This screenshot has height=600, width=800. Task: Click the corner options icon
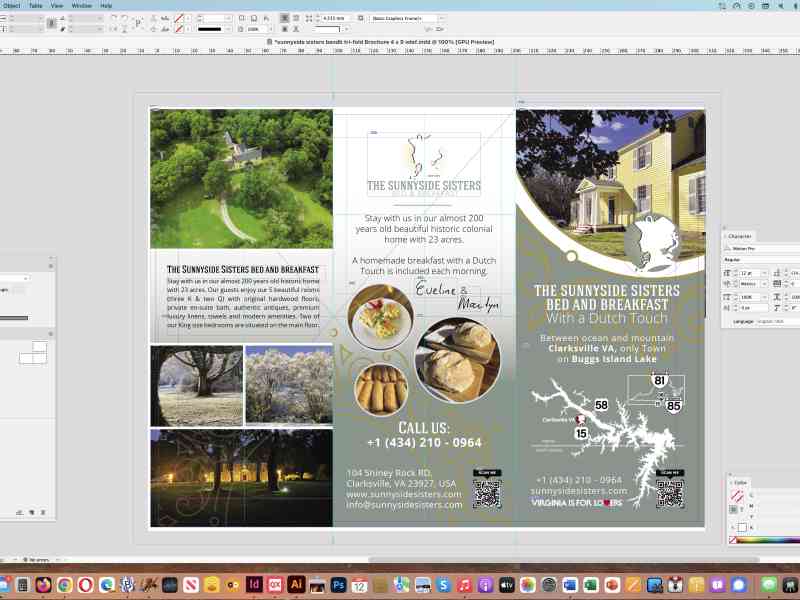pyautogui.click(x=361, y=18)
